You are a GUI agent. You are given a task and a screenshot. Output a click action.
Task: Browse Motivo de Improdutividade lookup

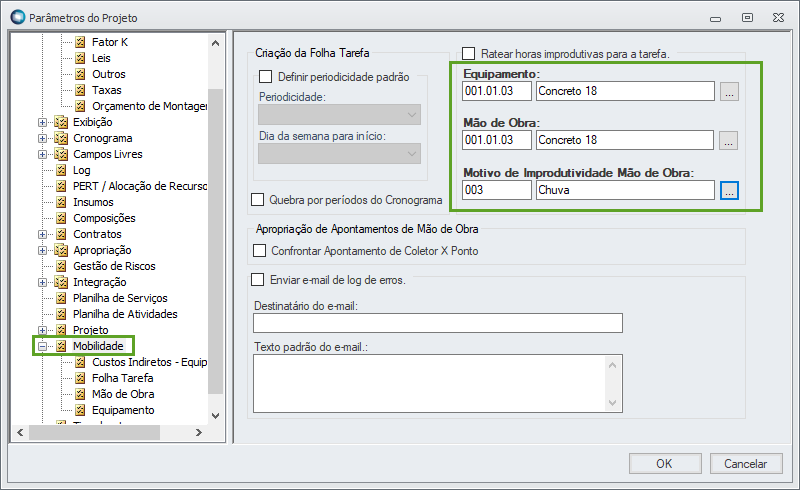[729, 190]
